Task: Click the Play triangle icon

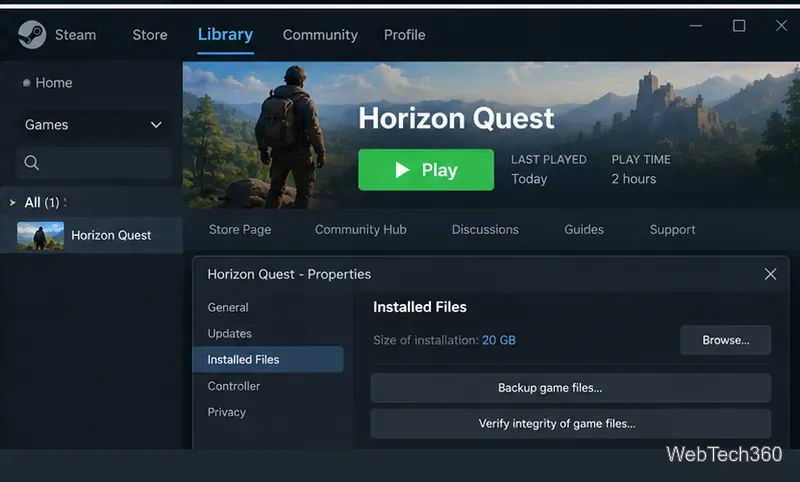Action: 402,170
